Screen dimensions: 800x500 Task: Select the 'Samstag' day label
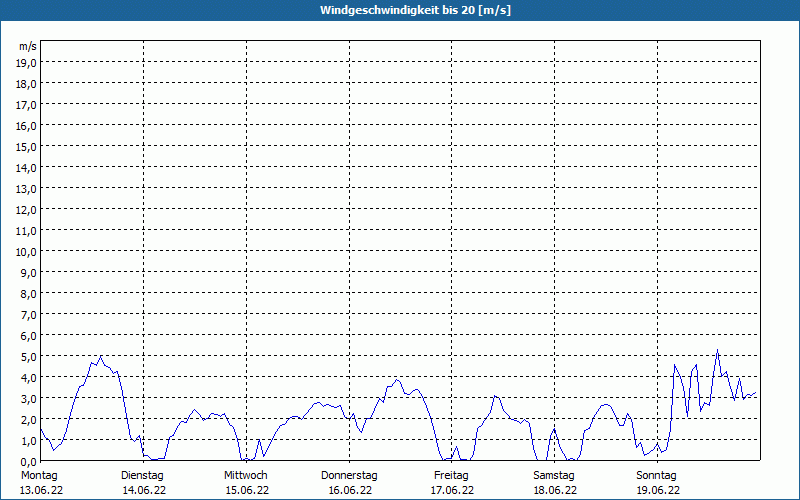[x=554, y=476]
